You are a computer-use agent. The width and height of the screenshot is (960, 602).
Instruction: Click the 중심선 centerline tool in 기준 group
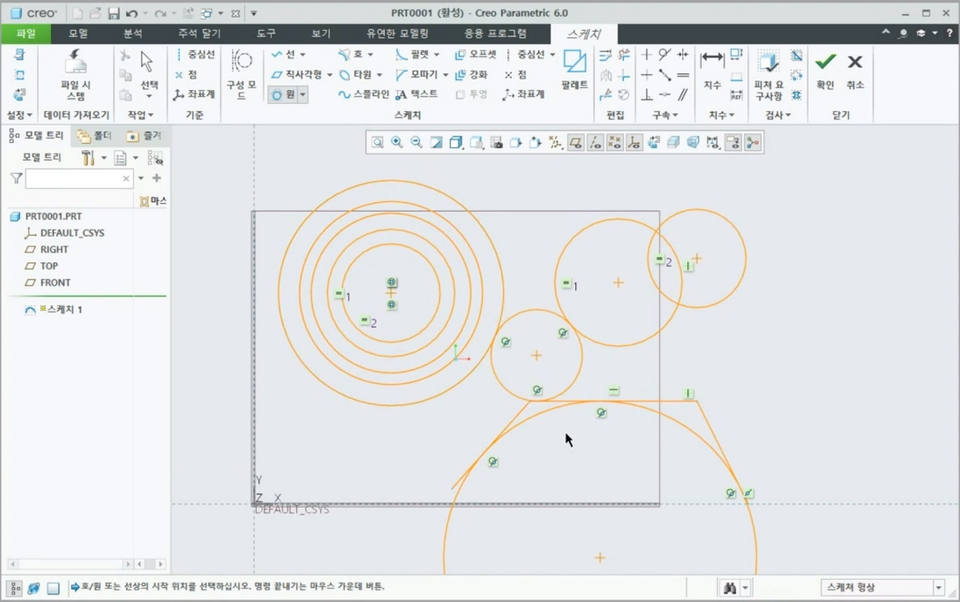[x=195, y=55]
